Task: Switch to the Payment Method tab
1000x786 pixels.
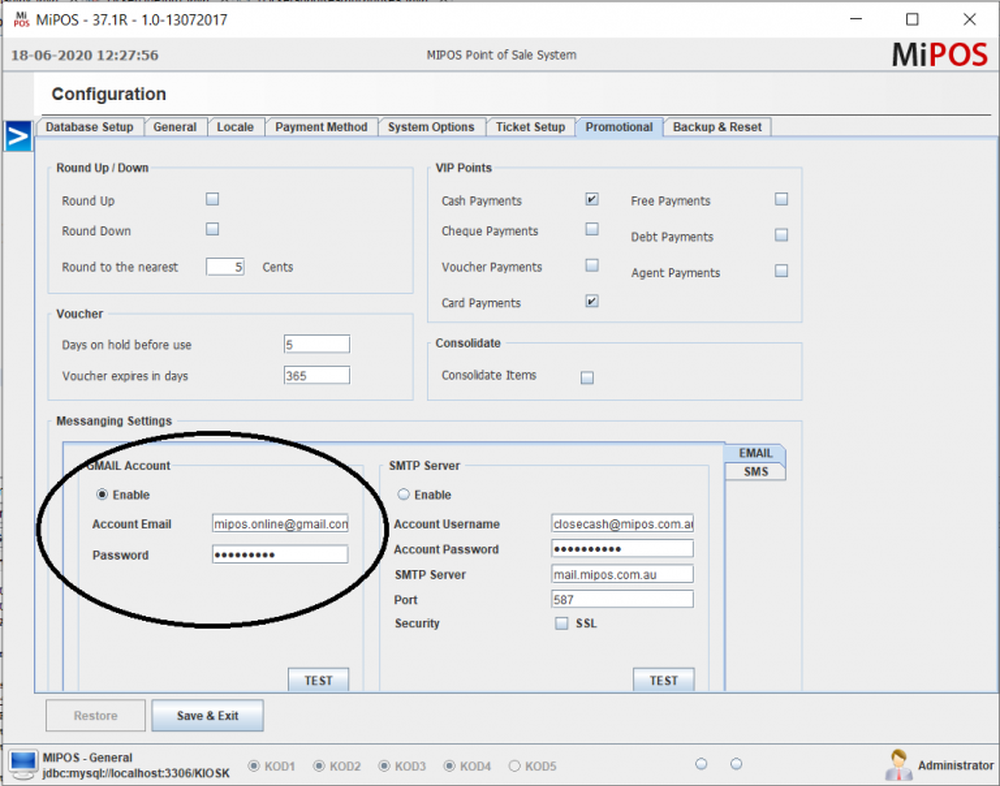Action: 321,127
